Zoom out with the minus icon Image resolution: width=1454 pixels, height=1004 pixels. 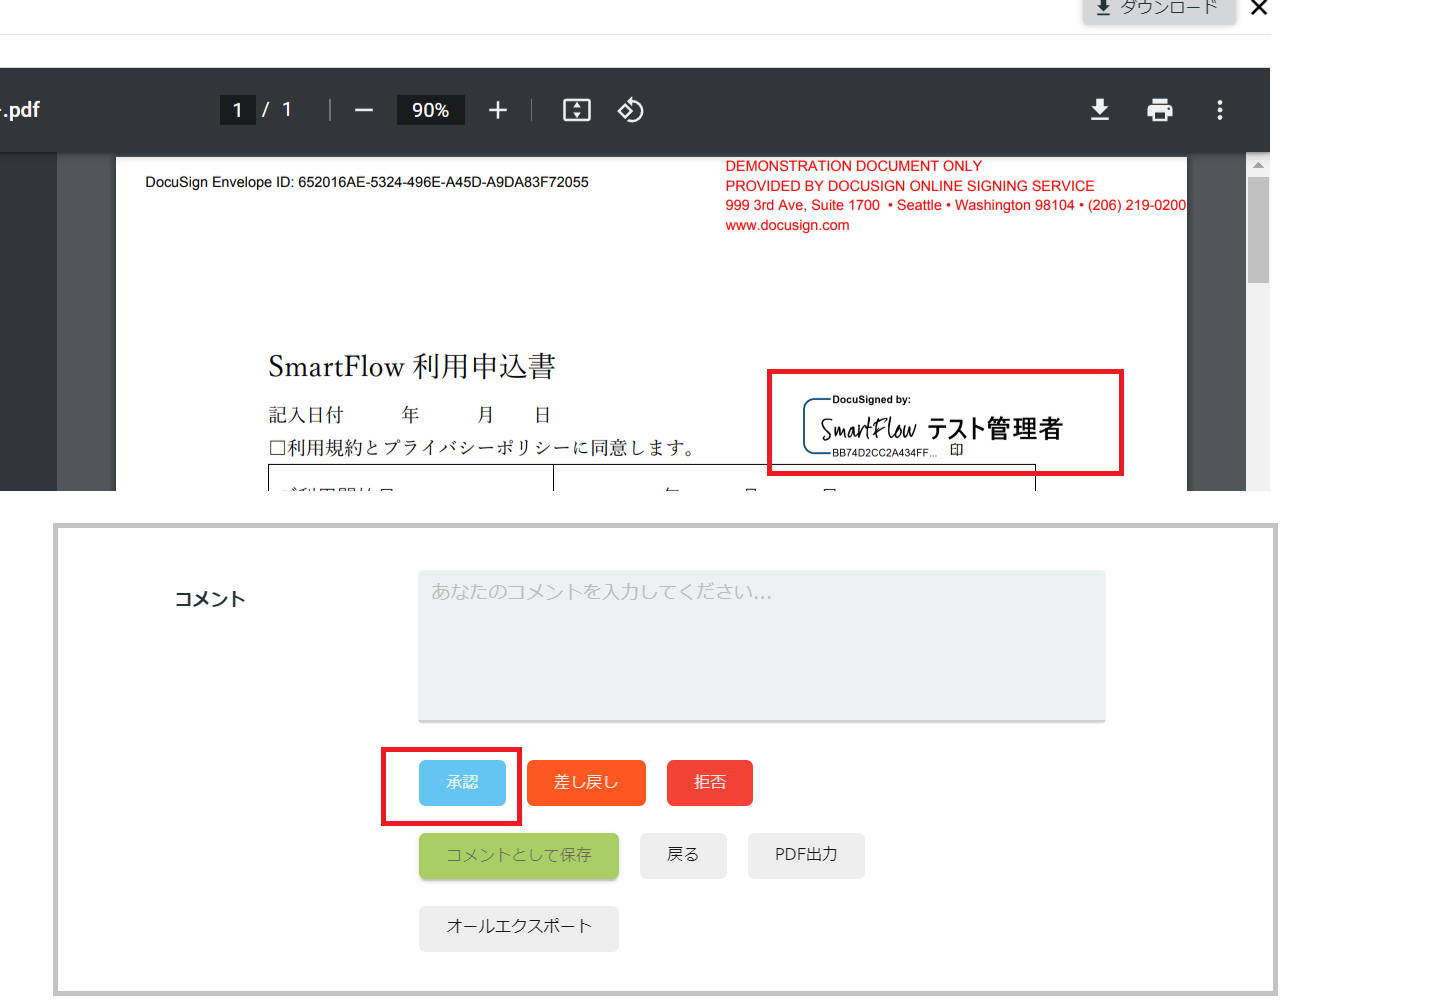364,110
